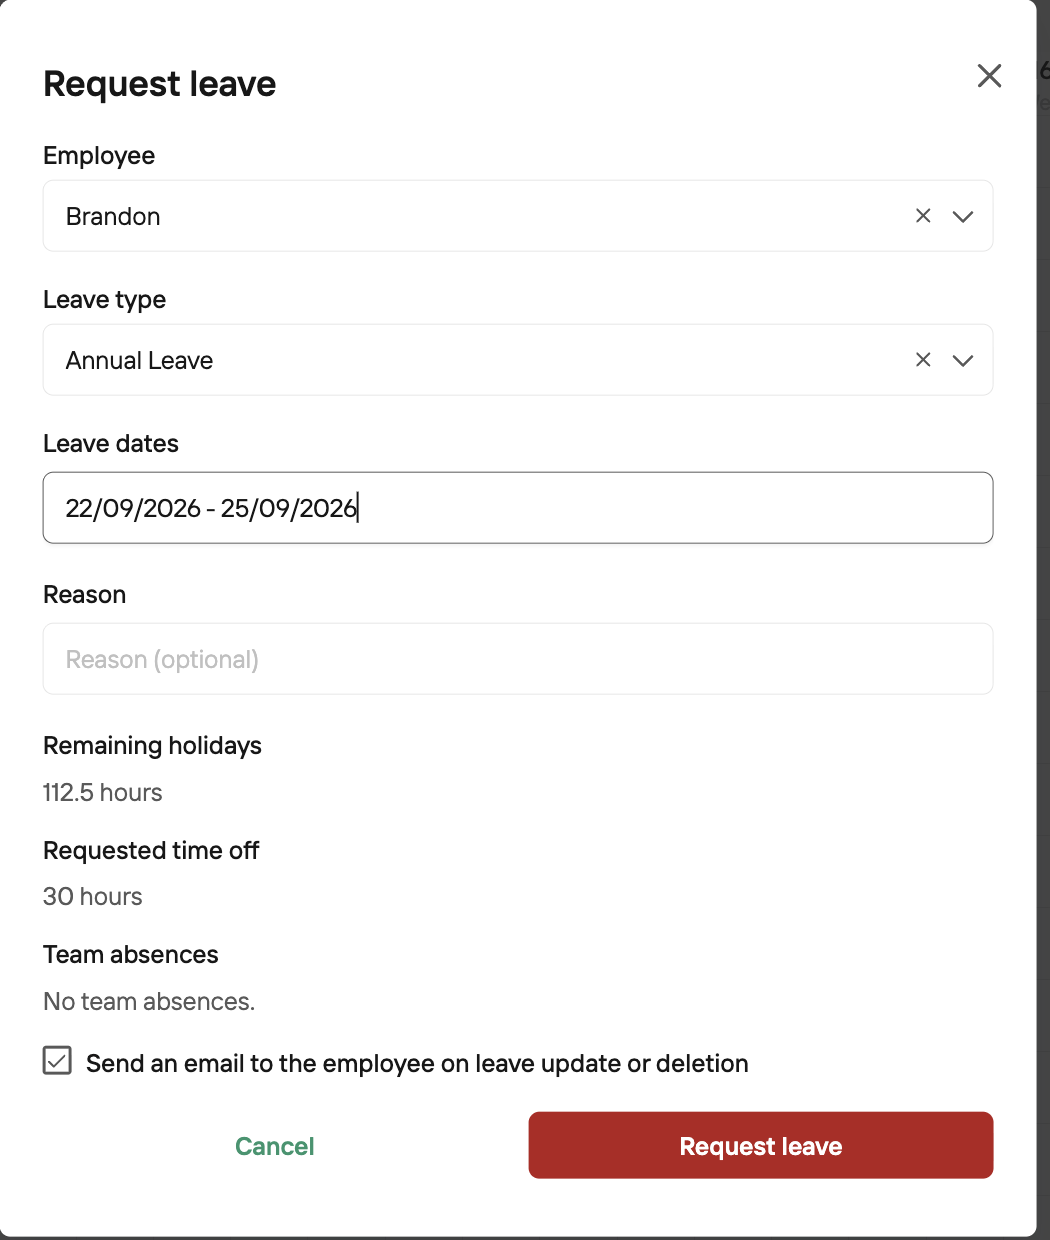
Task: Focus the Leave dates input field
Action: [x=518, y=508]
